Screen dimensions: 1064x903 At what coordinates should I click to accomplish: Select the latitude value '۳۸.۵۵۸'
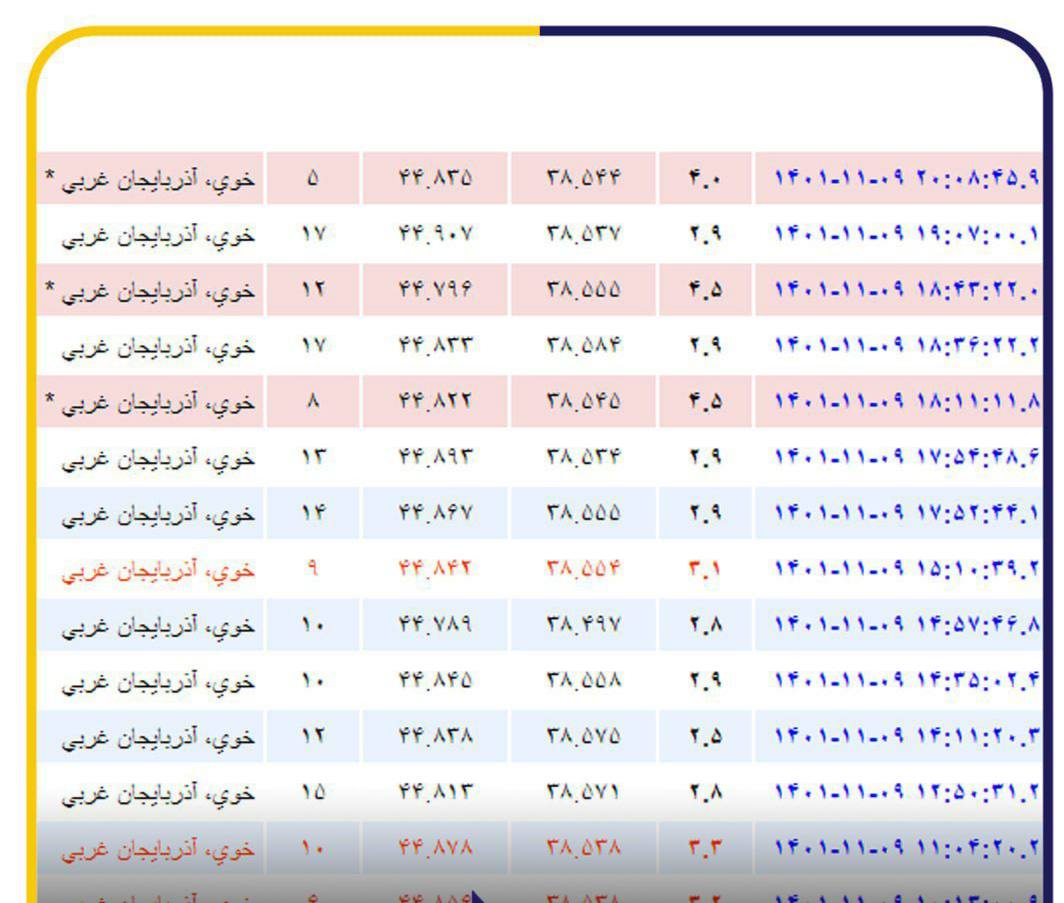click(584, 680)
